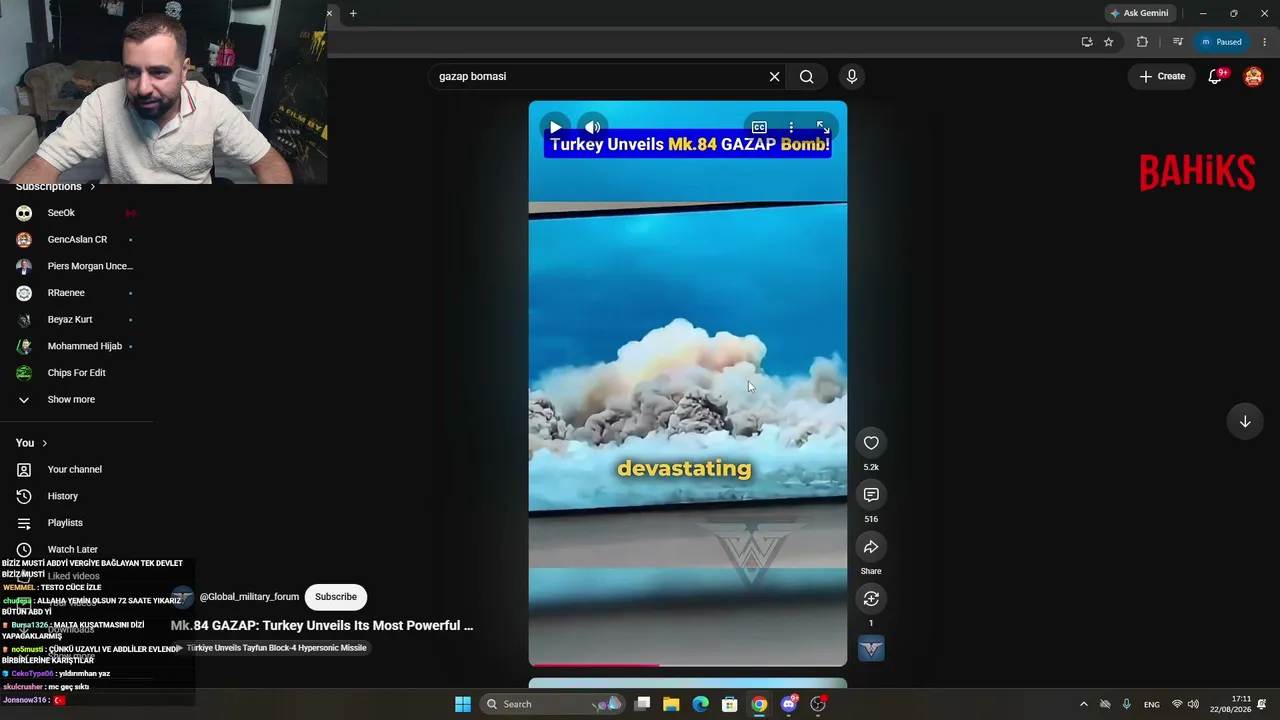
Task: Open the taskbar volume speaker control
Action: point(1193,704)
